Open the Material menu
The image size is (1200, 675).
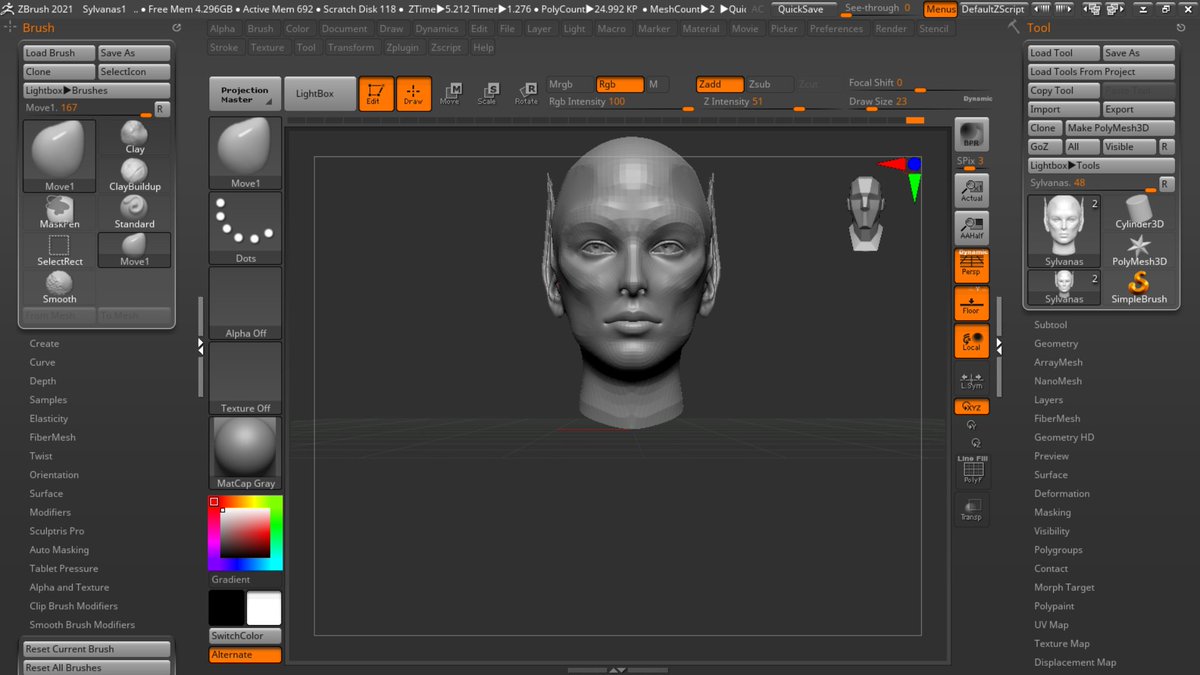pos(701,29)
